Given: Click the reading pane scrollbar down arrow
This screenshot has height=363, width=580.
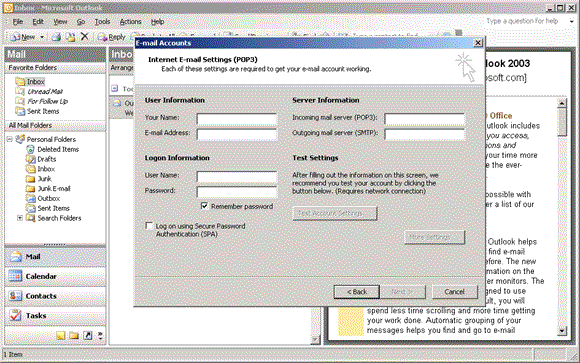Looking at the screenshot, I should (562, 331).
